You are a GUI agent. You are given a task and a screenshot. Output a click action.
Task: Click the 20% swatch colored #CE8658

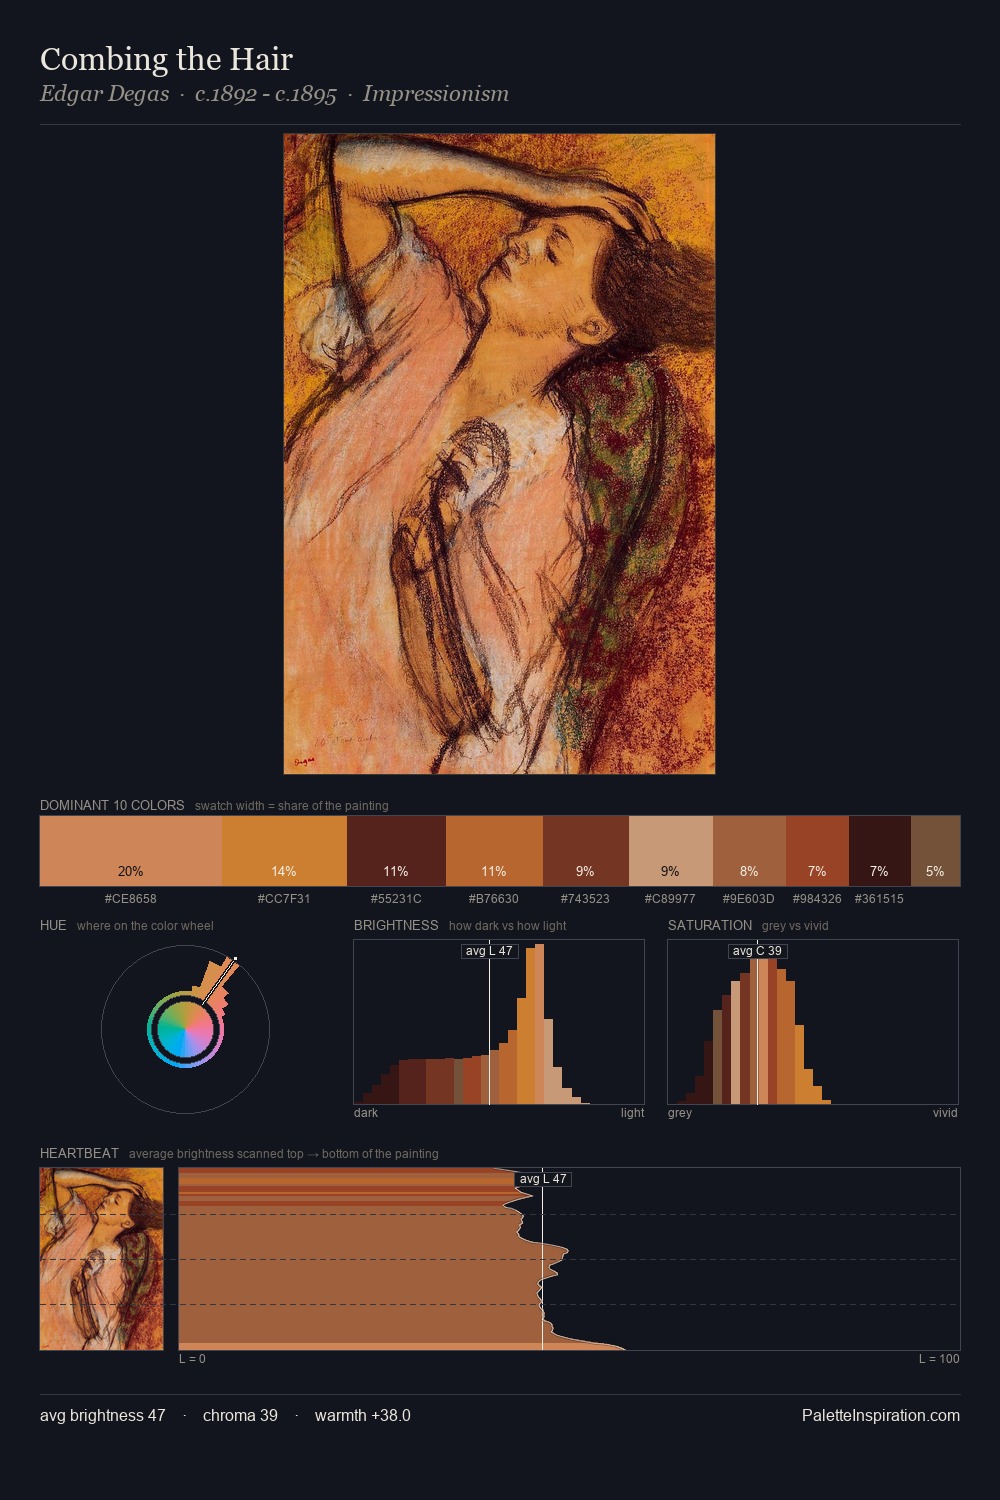coord(131,851)
